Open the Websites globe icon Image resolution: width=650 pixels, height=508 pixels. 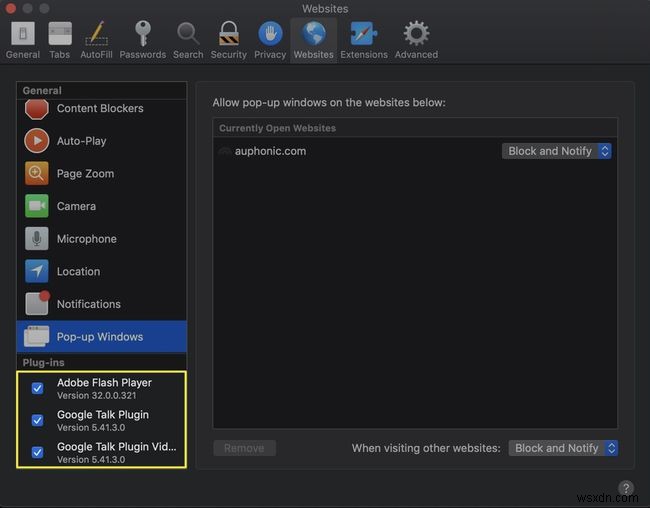[313, 33]
